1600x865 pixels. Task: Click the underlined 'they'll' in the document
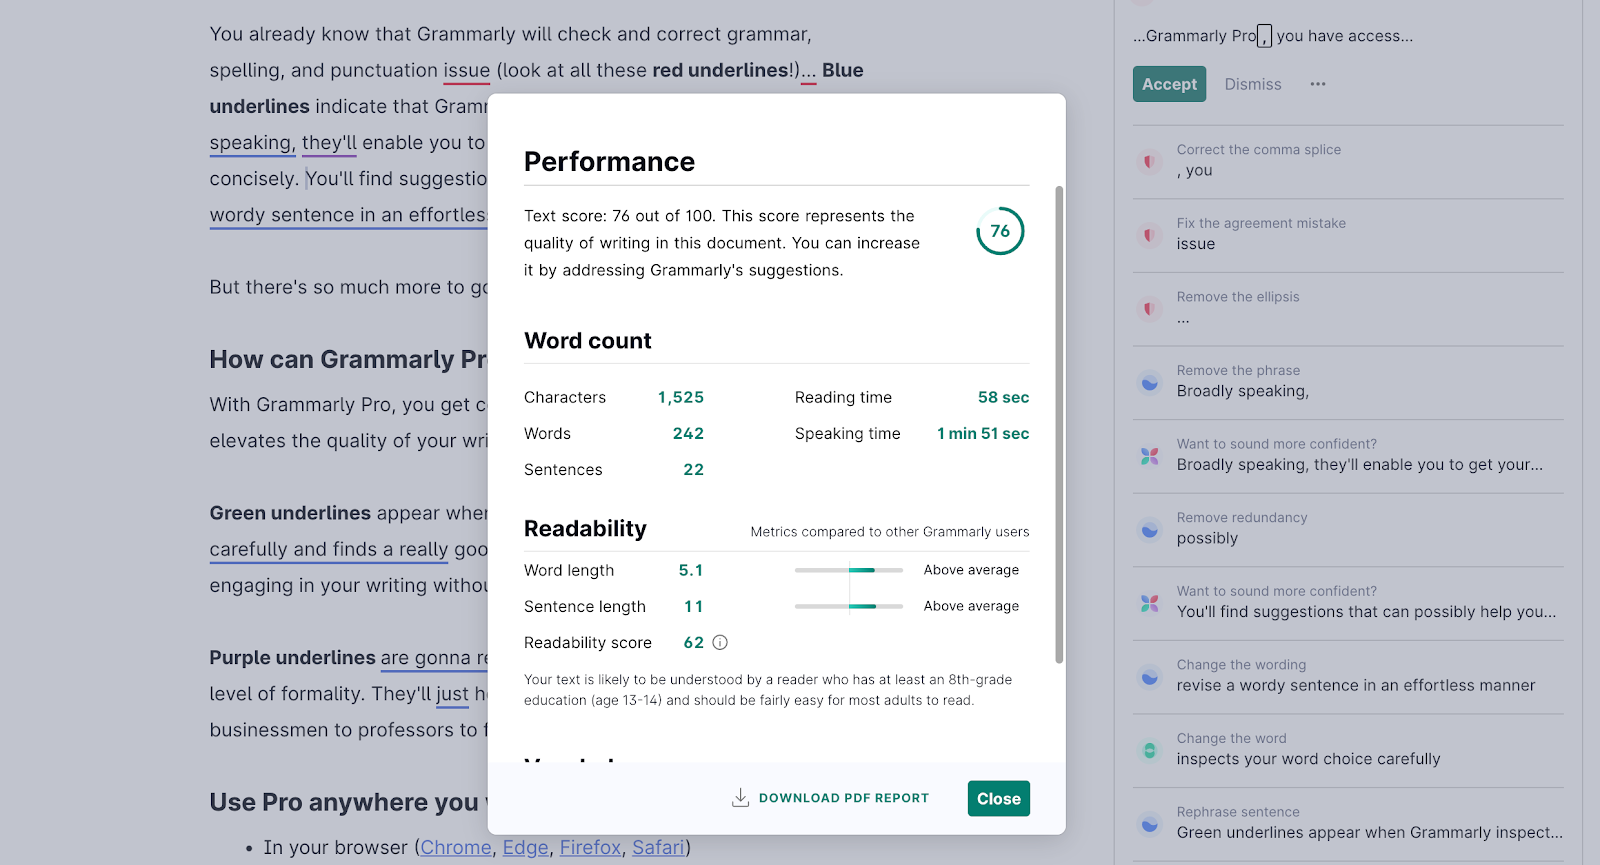click(x=329, y=143)
